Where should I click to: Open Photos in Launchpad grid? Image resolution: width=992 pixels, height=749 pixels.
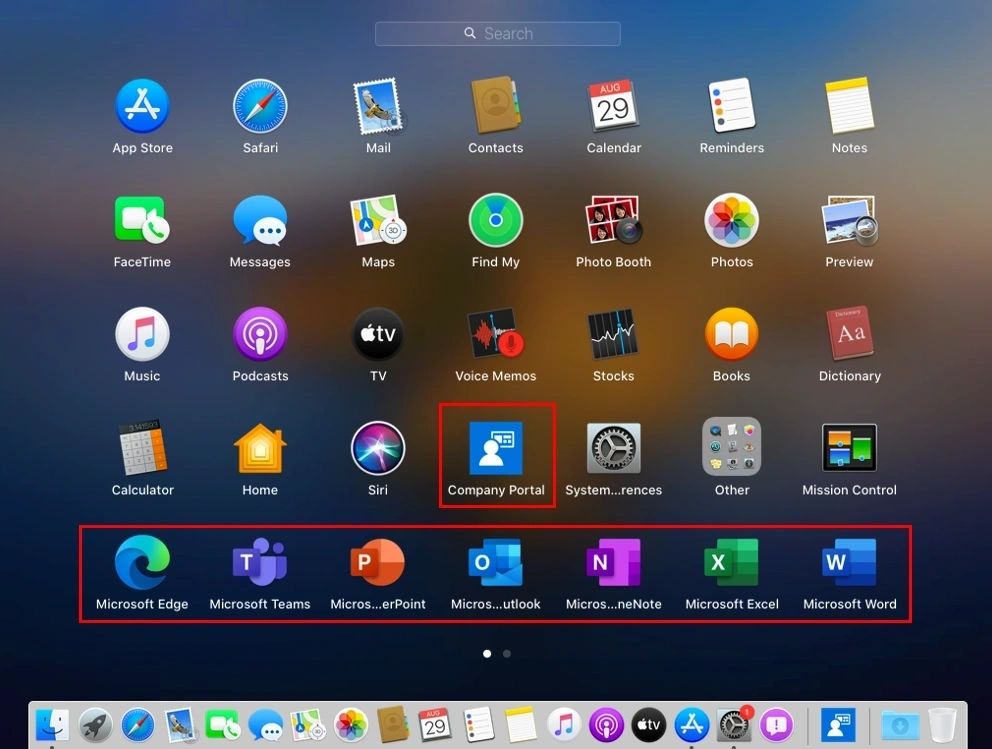point(732,220)
